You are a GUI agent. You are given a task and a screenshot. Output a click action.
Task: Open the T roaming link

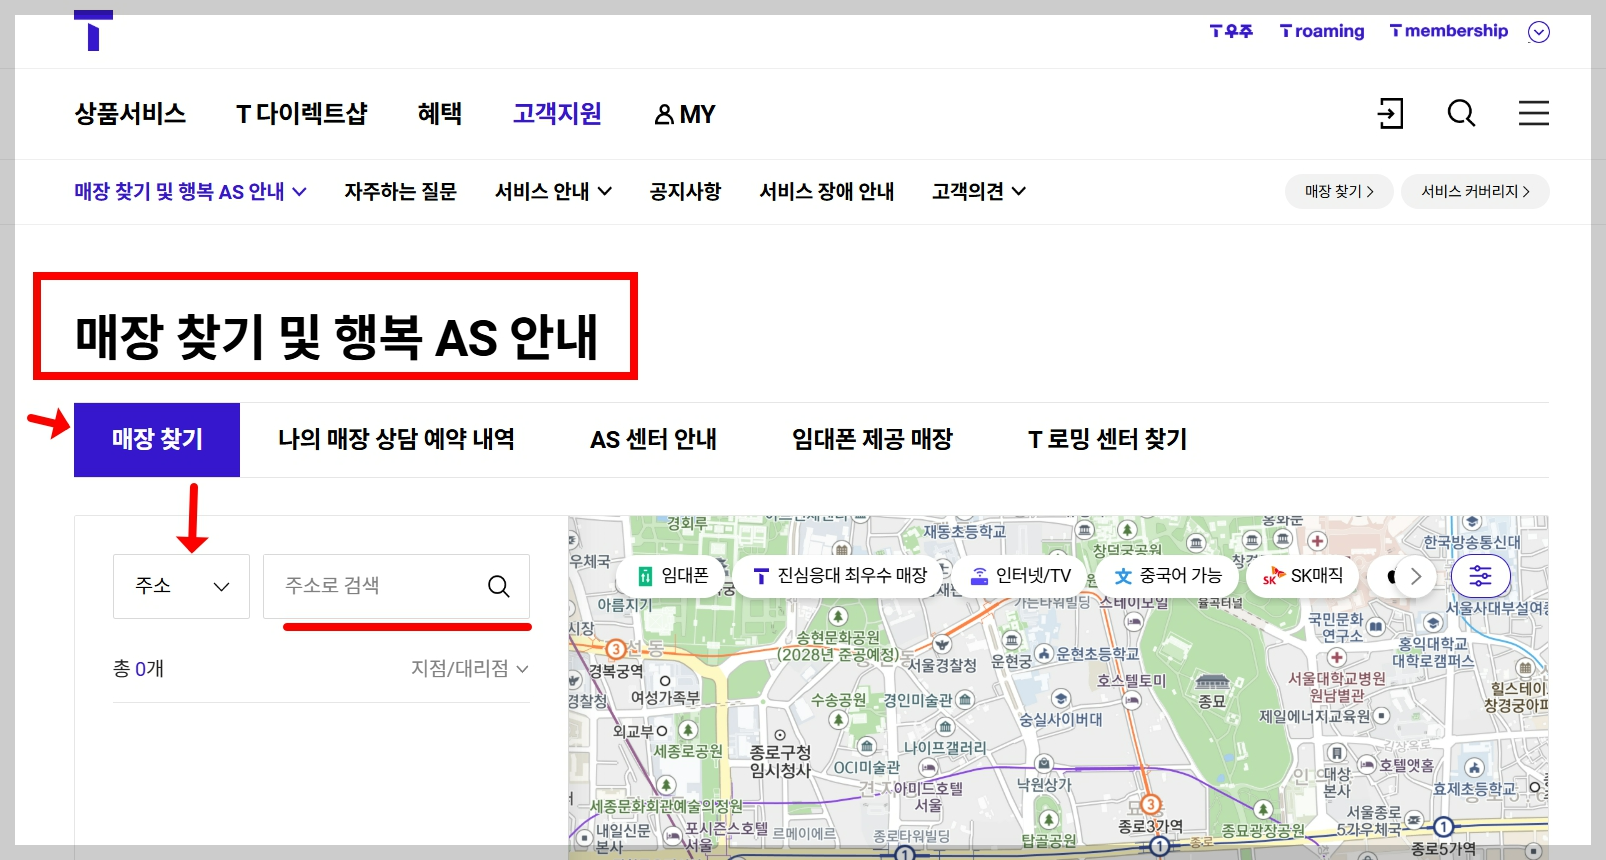[1322, 31]
